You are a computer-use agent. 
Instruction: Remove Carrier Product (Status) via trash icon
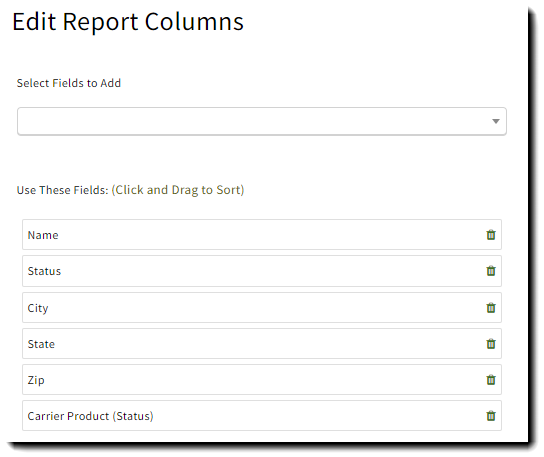(491, 416)
